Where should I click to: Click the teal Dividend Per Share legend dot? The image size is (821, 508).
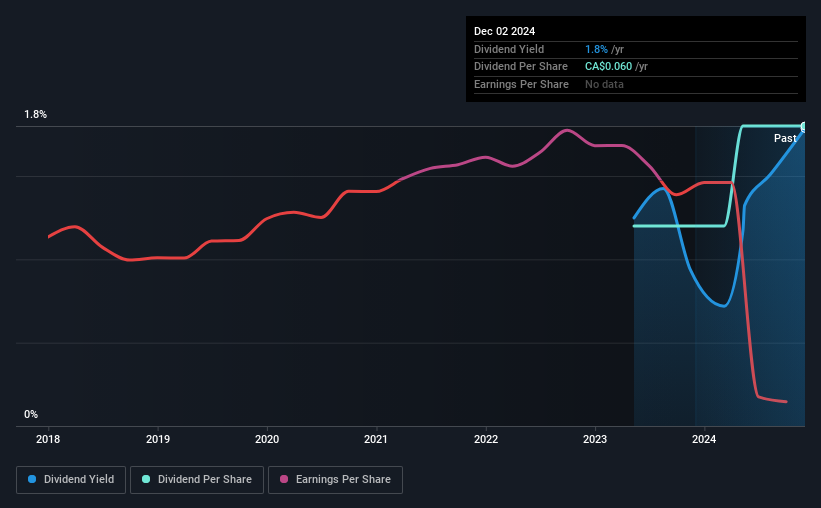point(146,479)
